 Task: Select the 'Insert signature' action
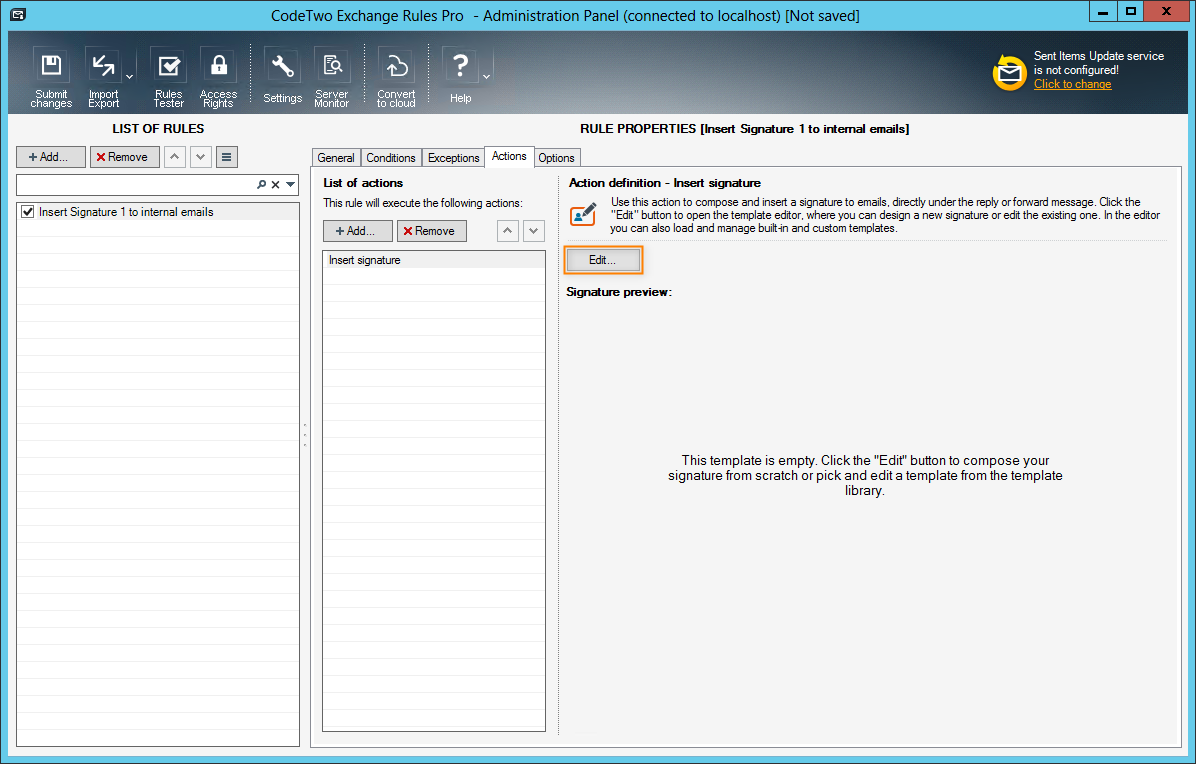click(433, 260)
